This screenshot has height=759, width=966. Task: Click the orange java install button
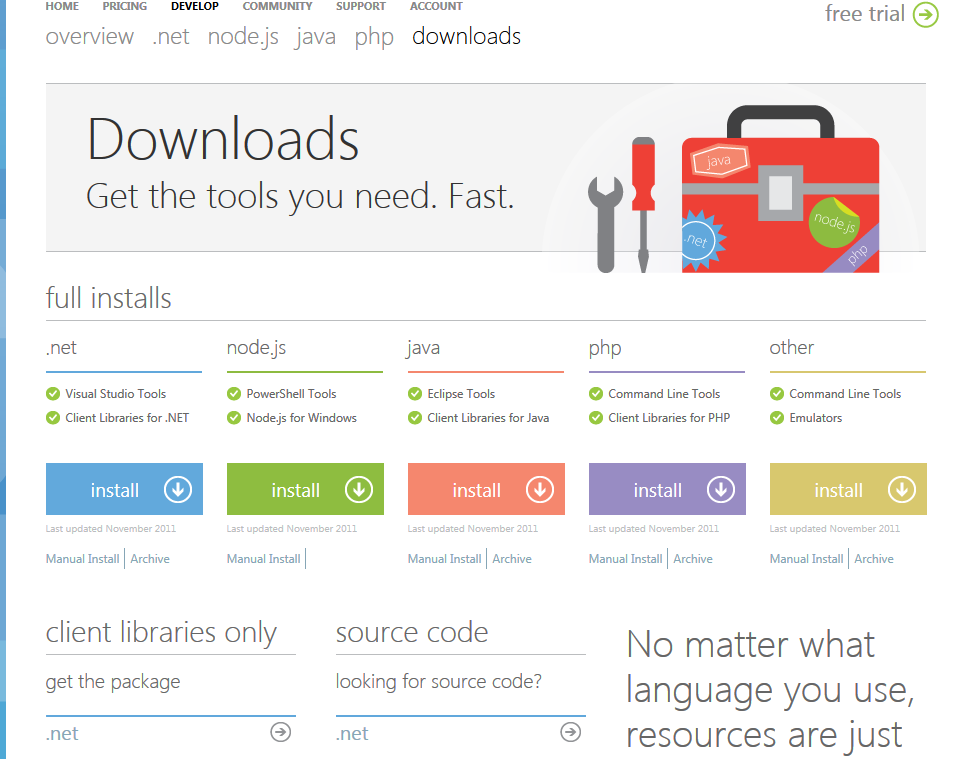coord(486,489)
